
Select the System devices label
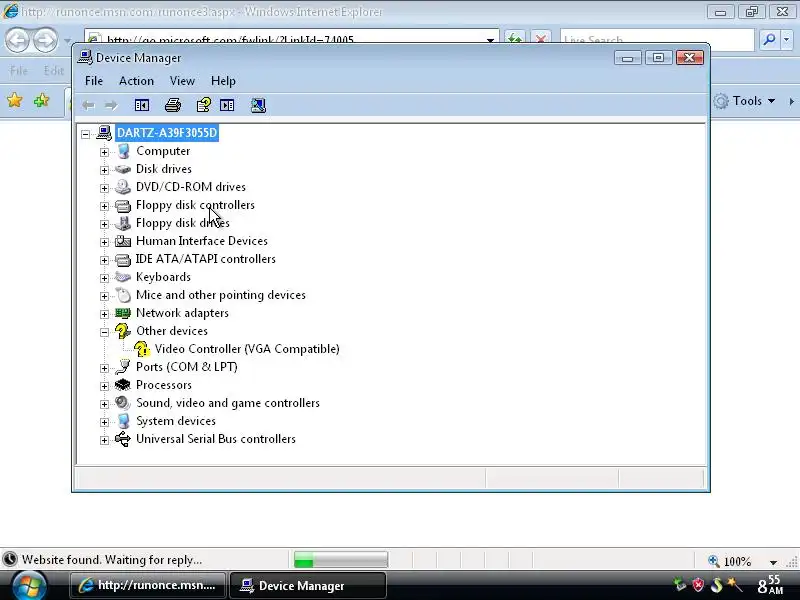point(176,421)
